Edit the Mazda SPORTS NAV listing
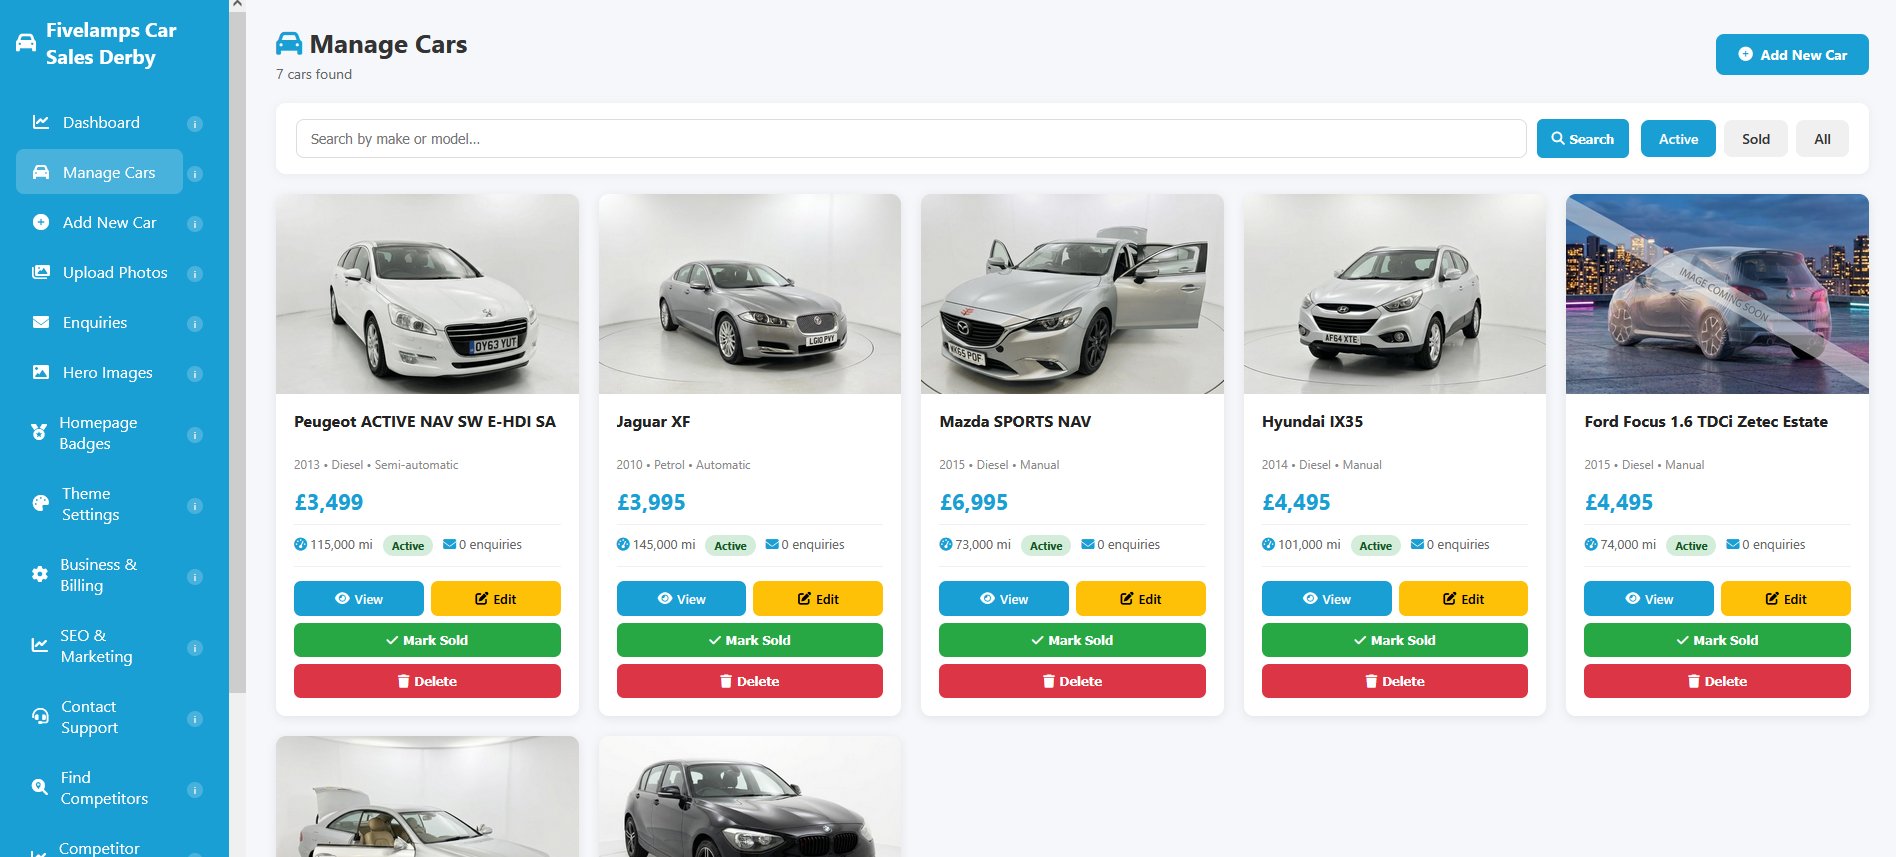 pos(1141,599)
